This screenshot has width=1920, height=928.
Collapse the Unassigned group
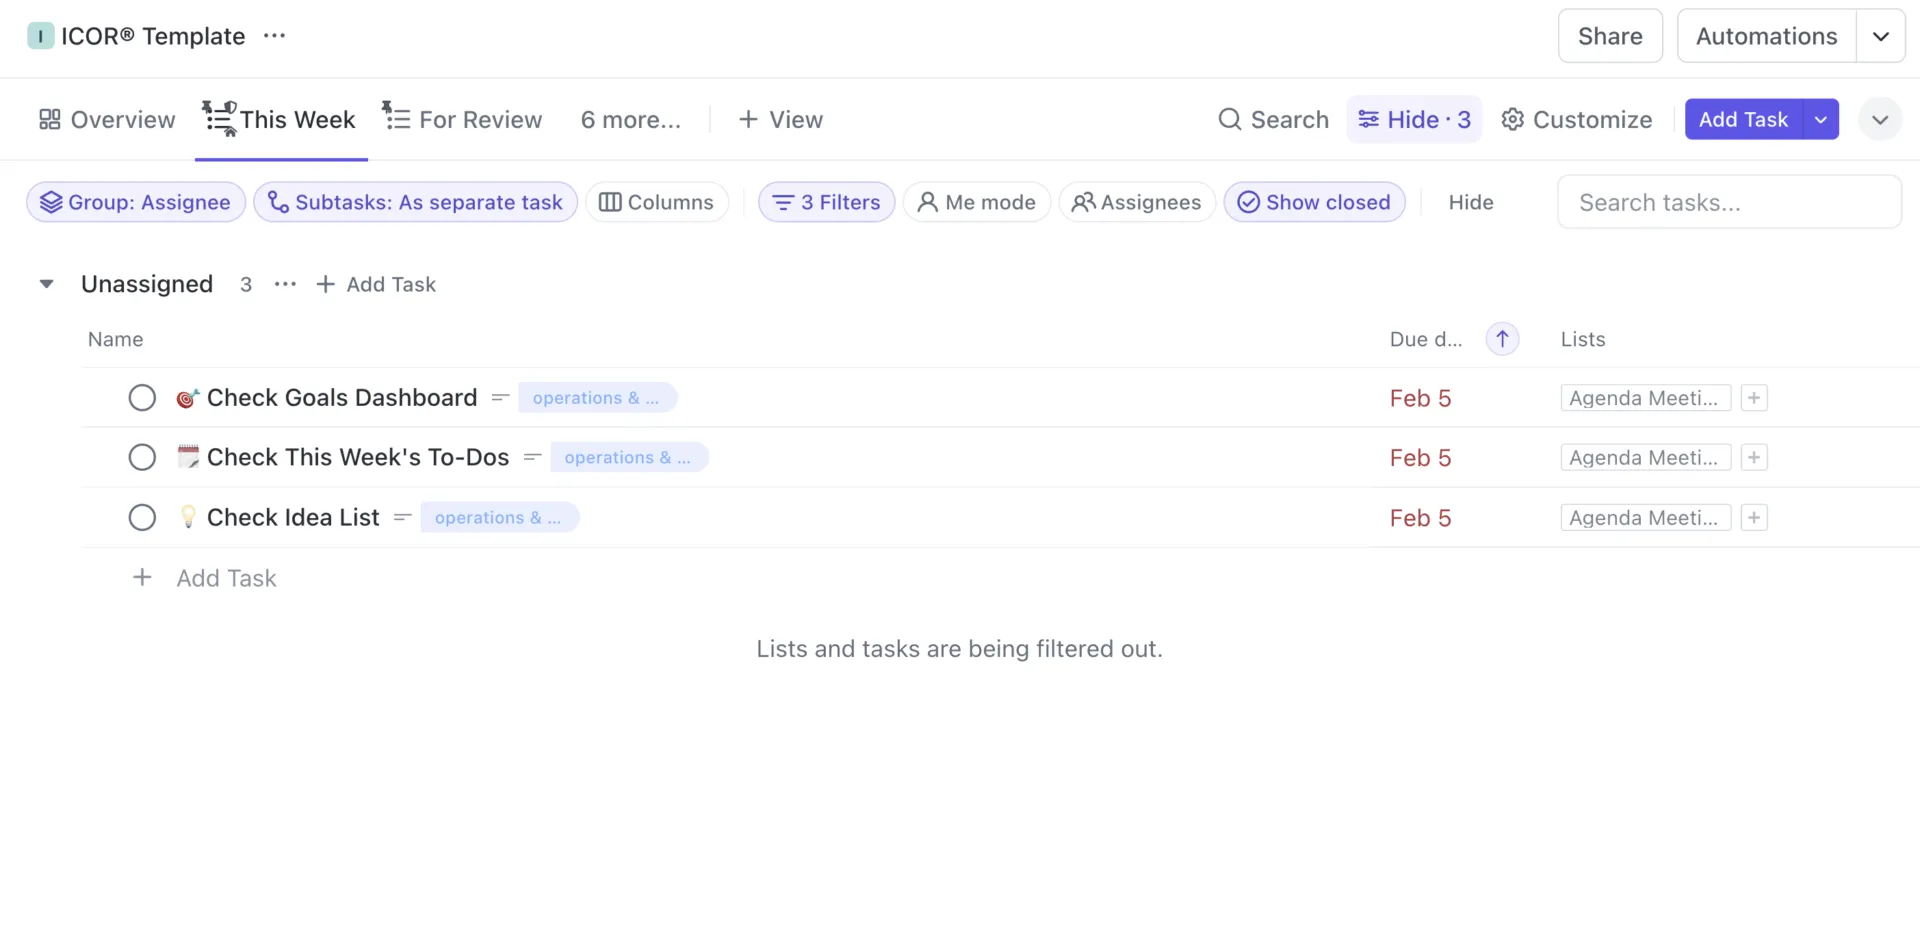(46, 284)
